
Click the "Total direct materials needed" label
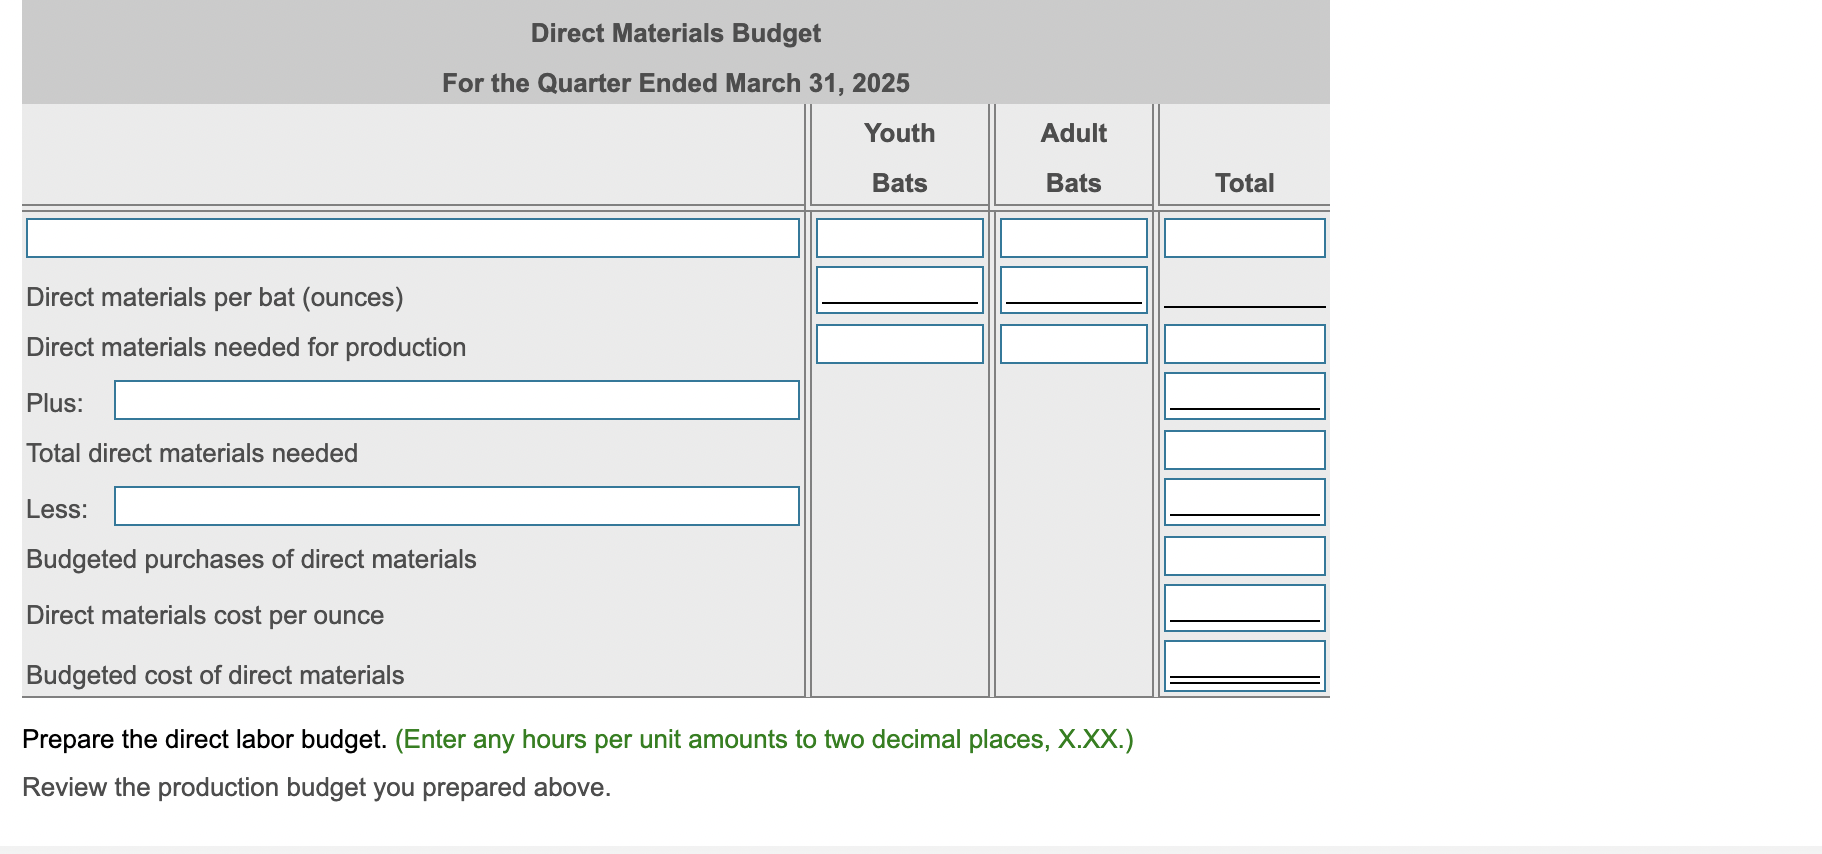click(192, 453)
